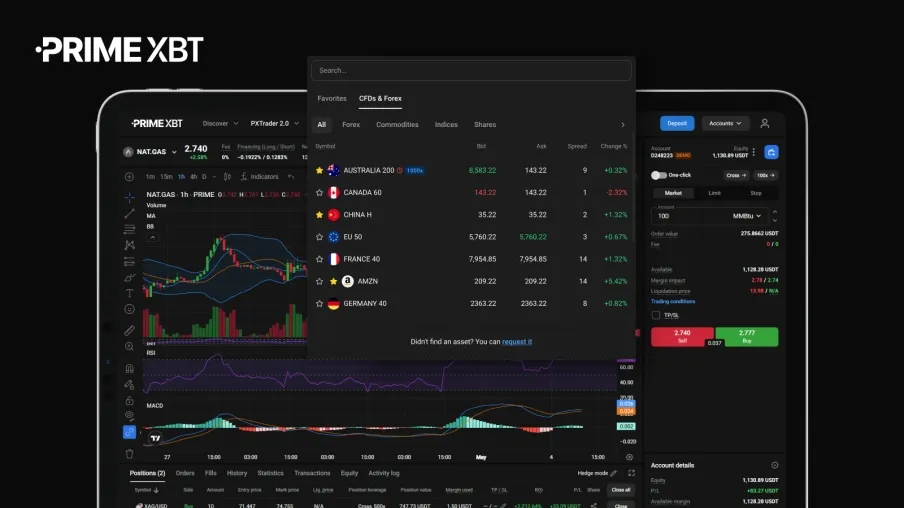Select the Forex category filter
Viewport: 904px width, 508px height.
point(351,125)
